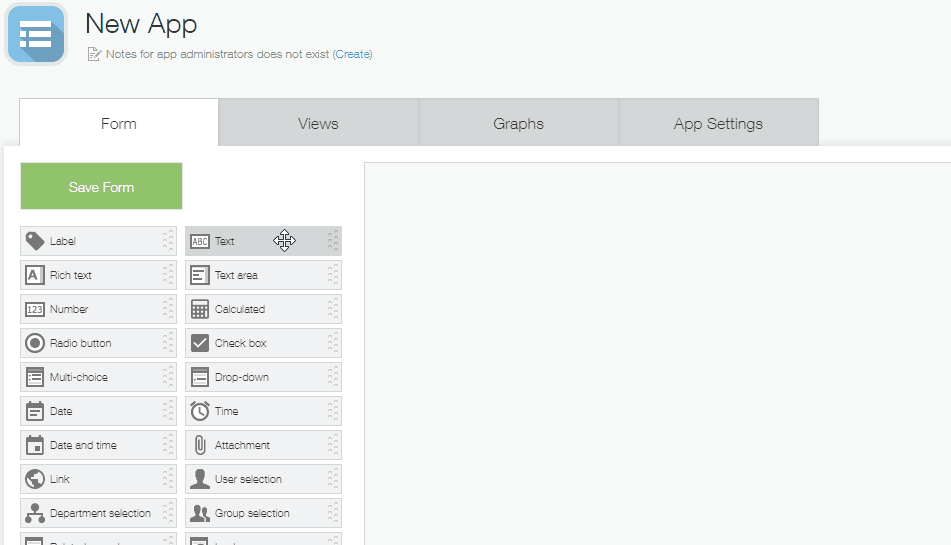This screenshot has width=951, height=545.
Task: Click the Attachment paperclip icon
Action: (200, 445)
